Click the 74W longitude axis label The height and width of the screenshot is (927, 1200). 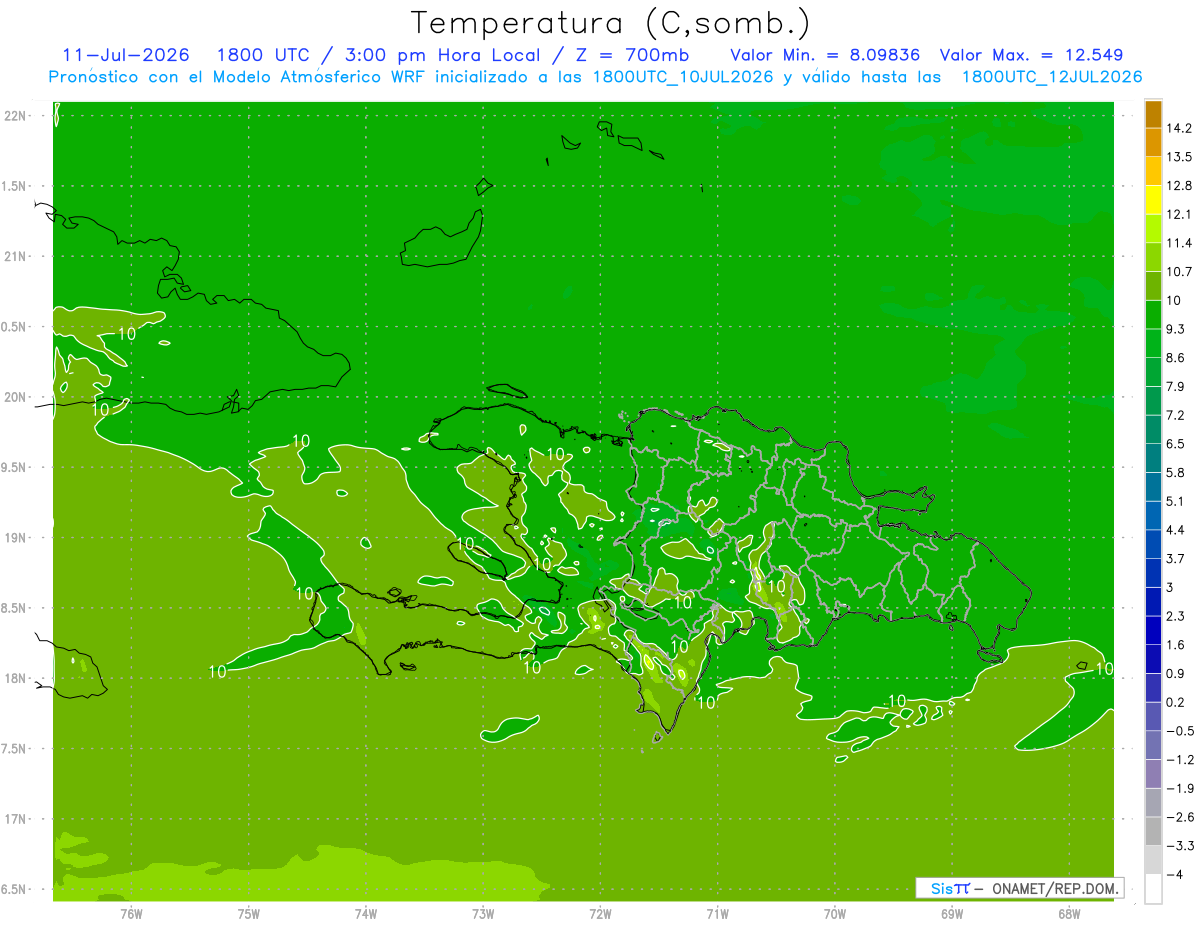pos(366,914)
